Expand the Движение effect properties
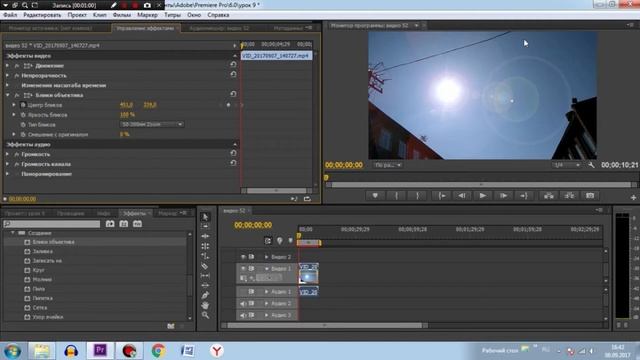 [7, 65]
